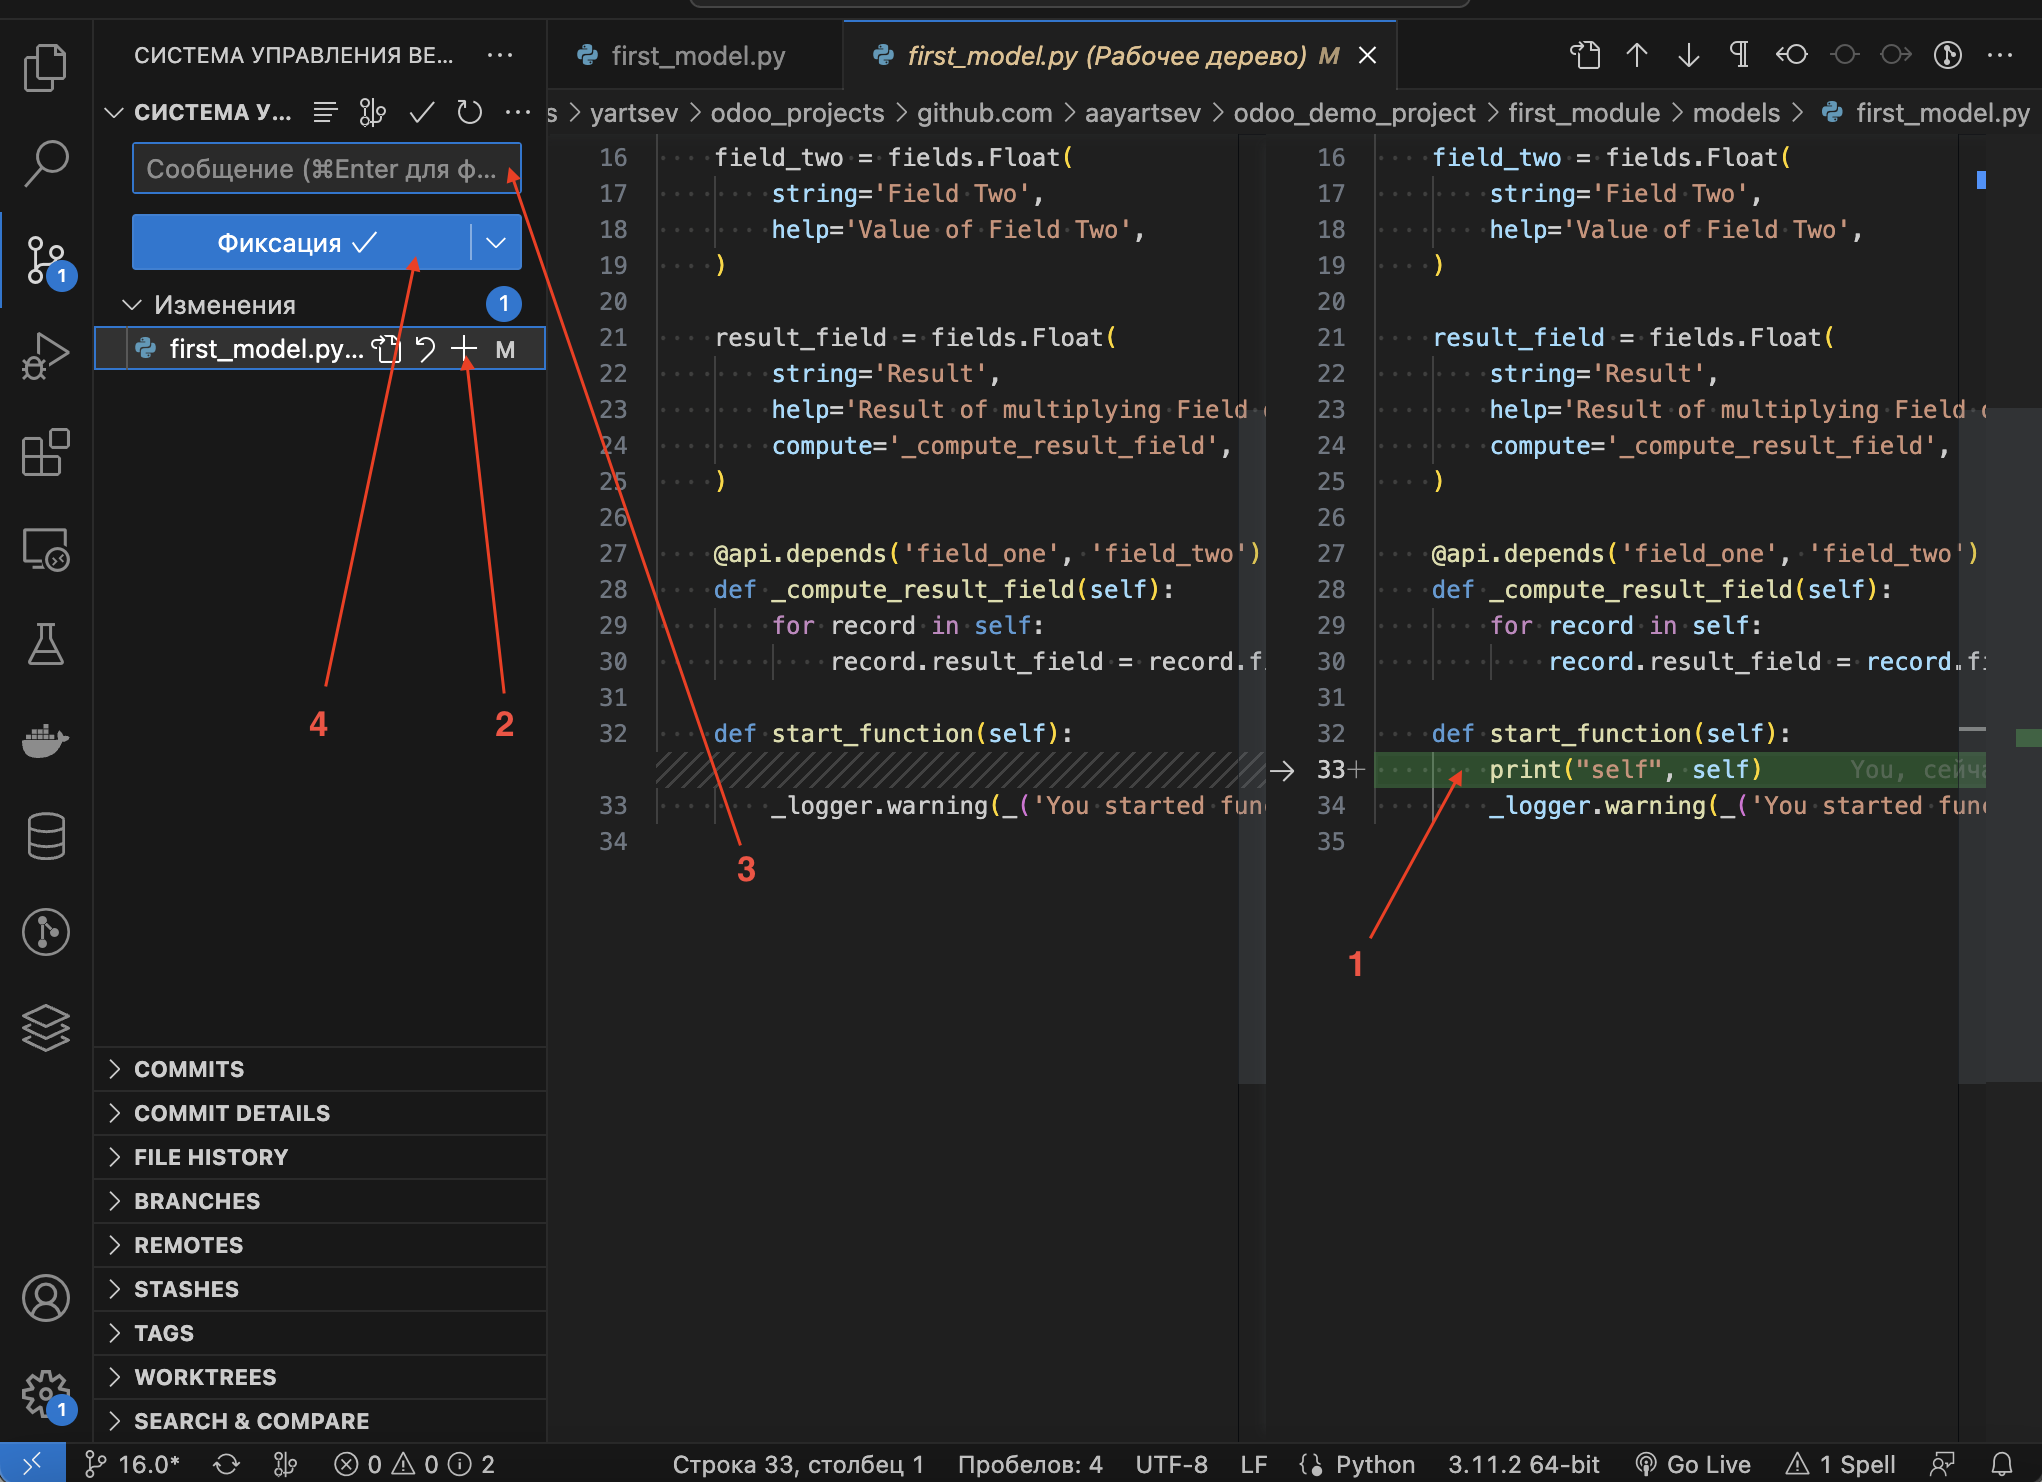Viewport: 2042px width, 1482px height.
Task: Discard changes for first_model.py
Action: (x=425, y=349)
